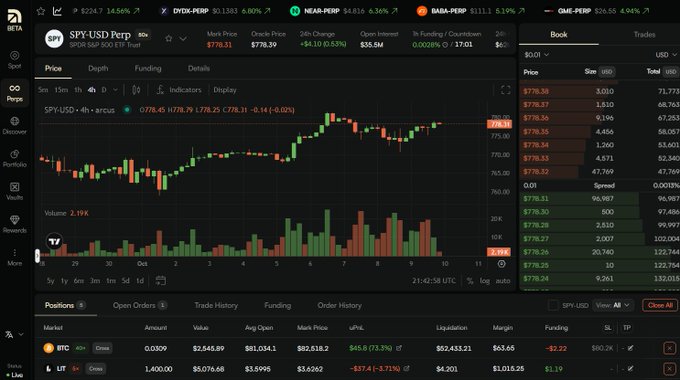
Task: Open the USD denomination dropdown in book
Action: 666,55
